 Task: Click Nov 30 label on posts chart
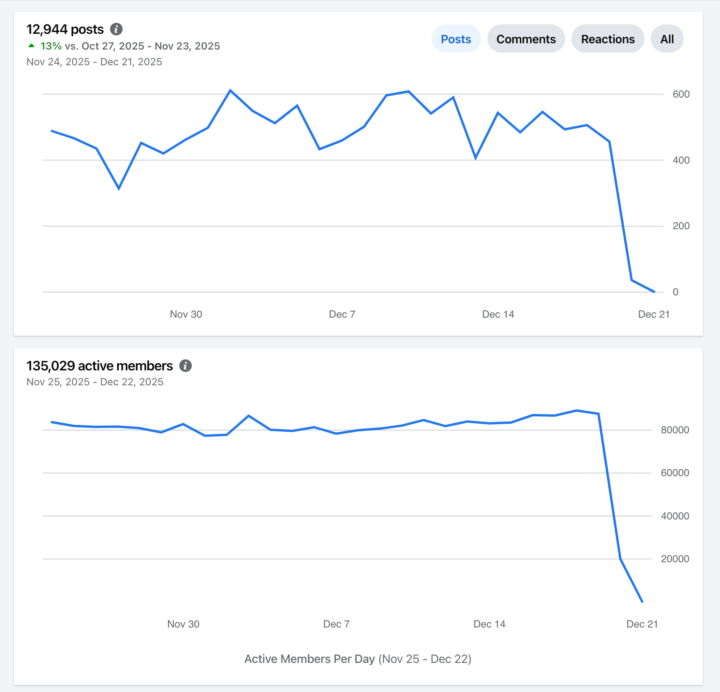(x=186, y=314)
